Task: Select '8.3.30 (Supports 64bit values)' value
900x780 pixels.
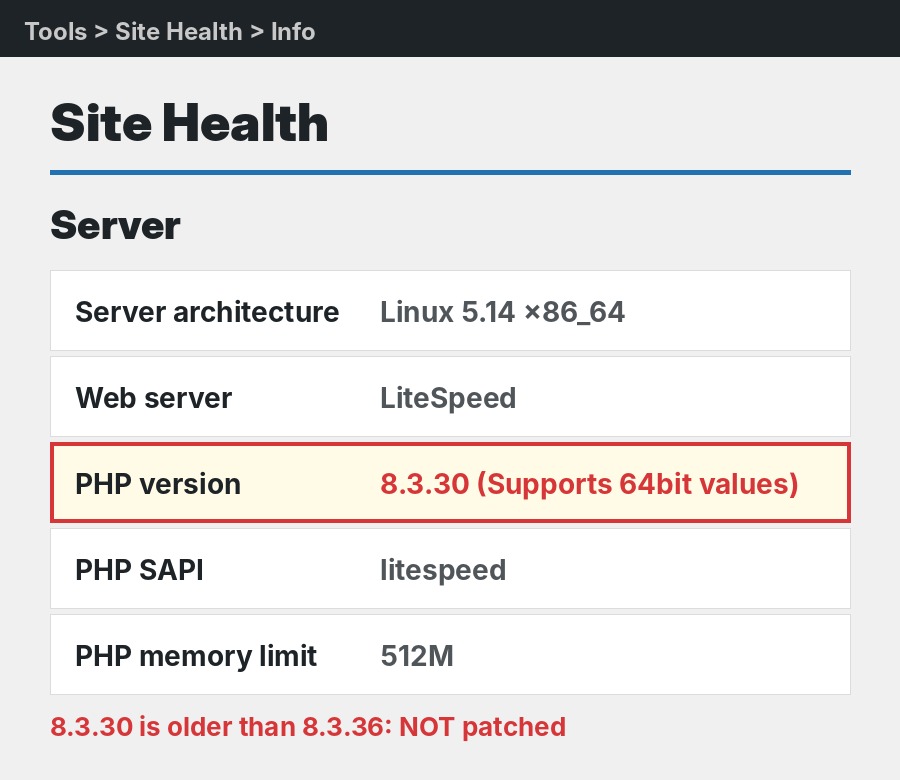Action: pyautogui.click(x=589, y=484)
